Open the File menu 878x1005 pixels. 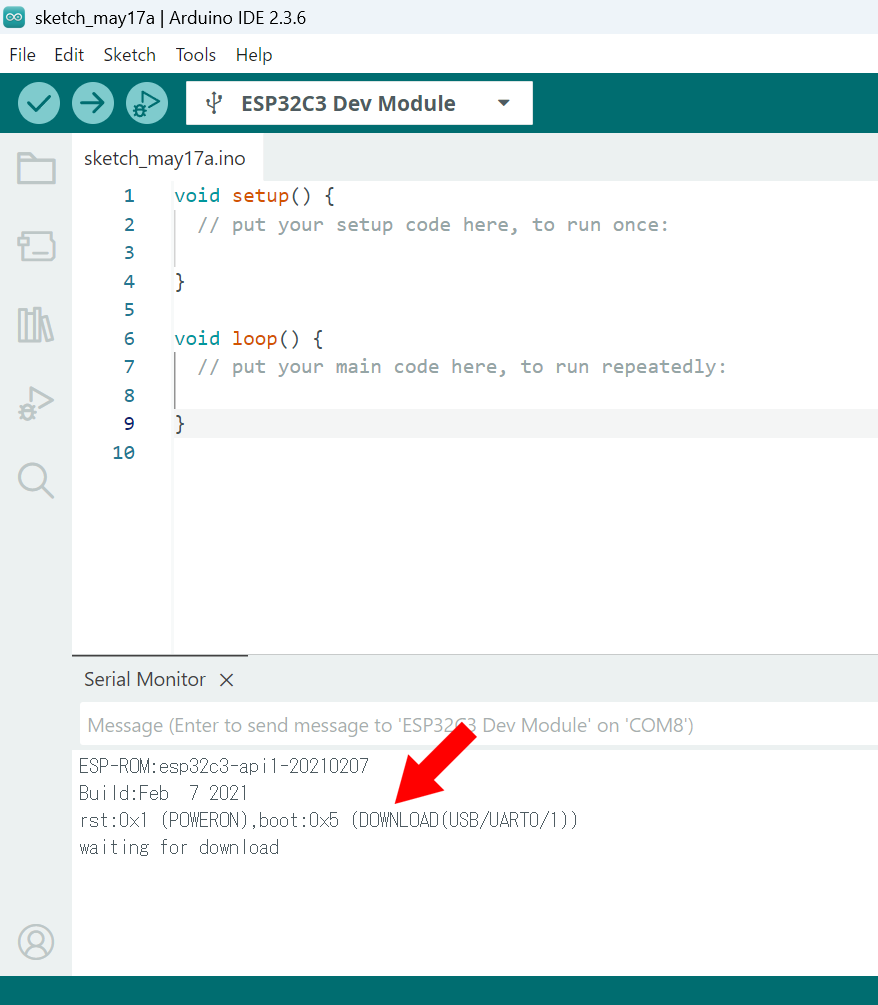[22, 55]
